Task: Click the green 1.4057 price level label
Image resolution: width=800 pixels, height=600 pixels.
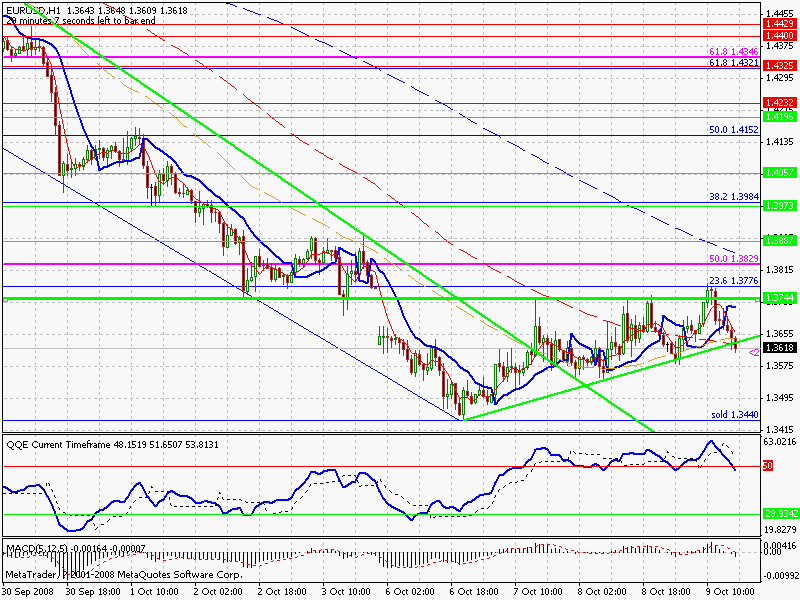Action: click(x=780, y=173)
